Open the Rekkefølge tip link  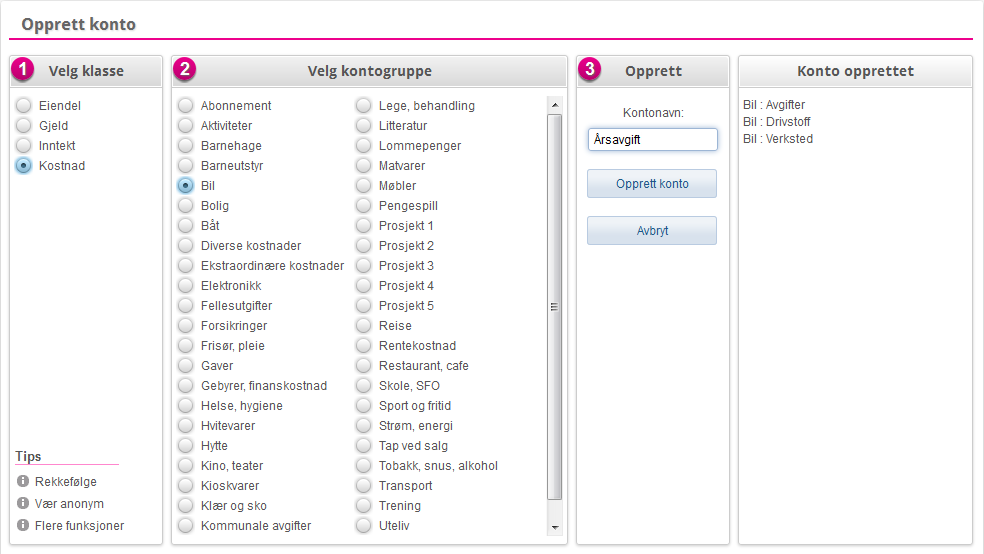[66, 481]
